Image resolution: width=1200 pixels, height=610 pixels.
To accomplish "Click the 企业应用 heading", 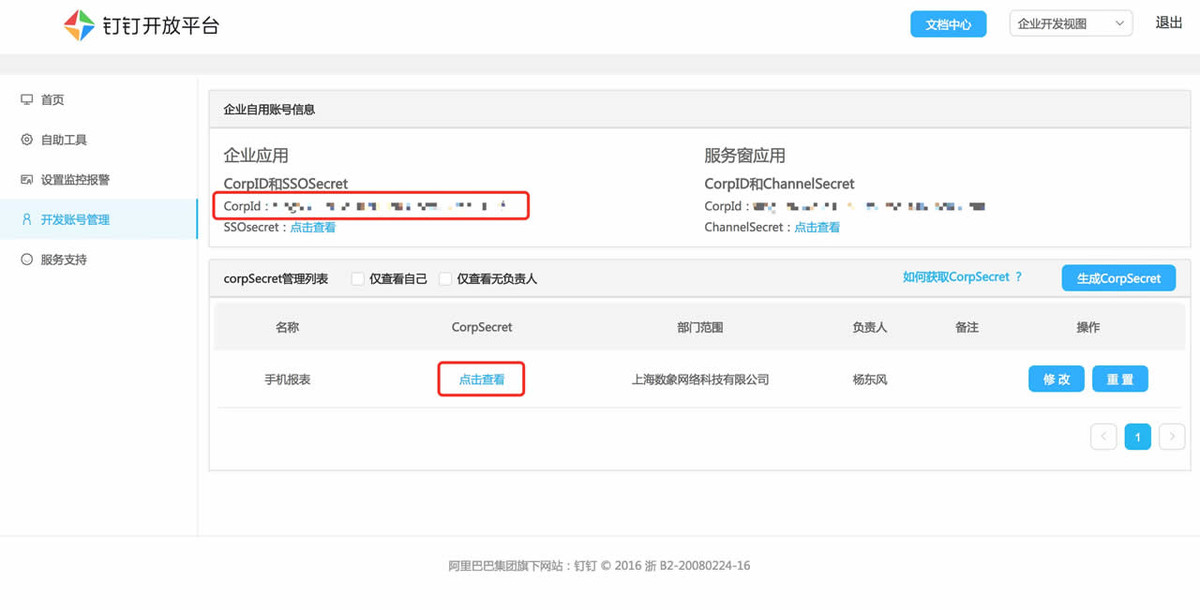I will click(x=256, y=156).
